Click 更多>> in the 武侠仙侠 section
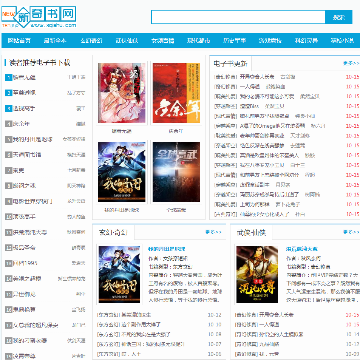The width and height of the screenshot is (360, 360). click(351, 232)
